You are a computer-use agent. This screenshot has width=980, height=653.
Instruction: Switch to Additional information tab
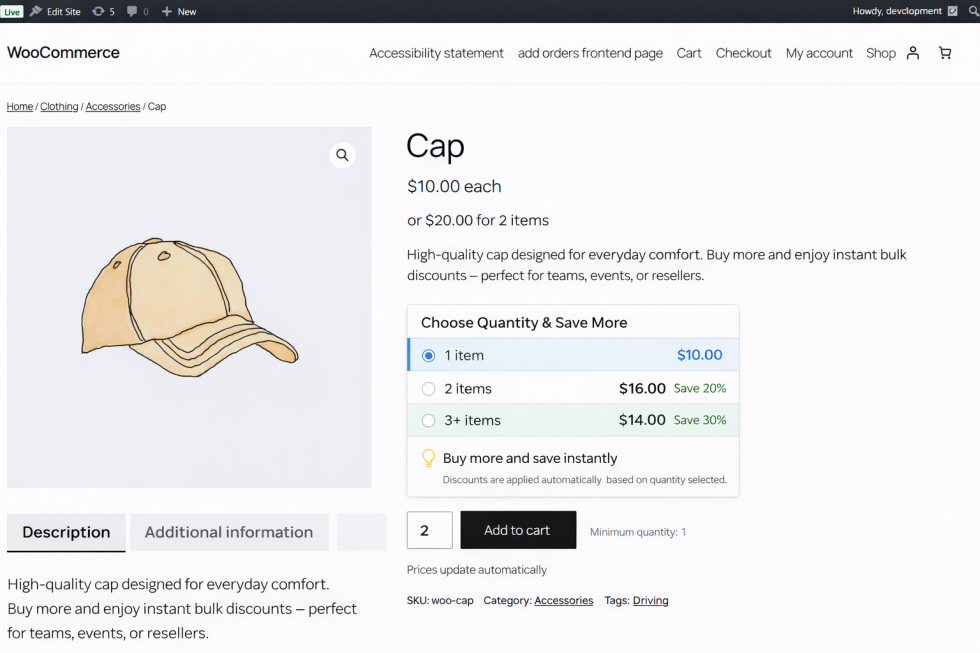(229, 532)
